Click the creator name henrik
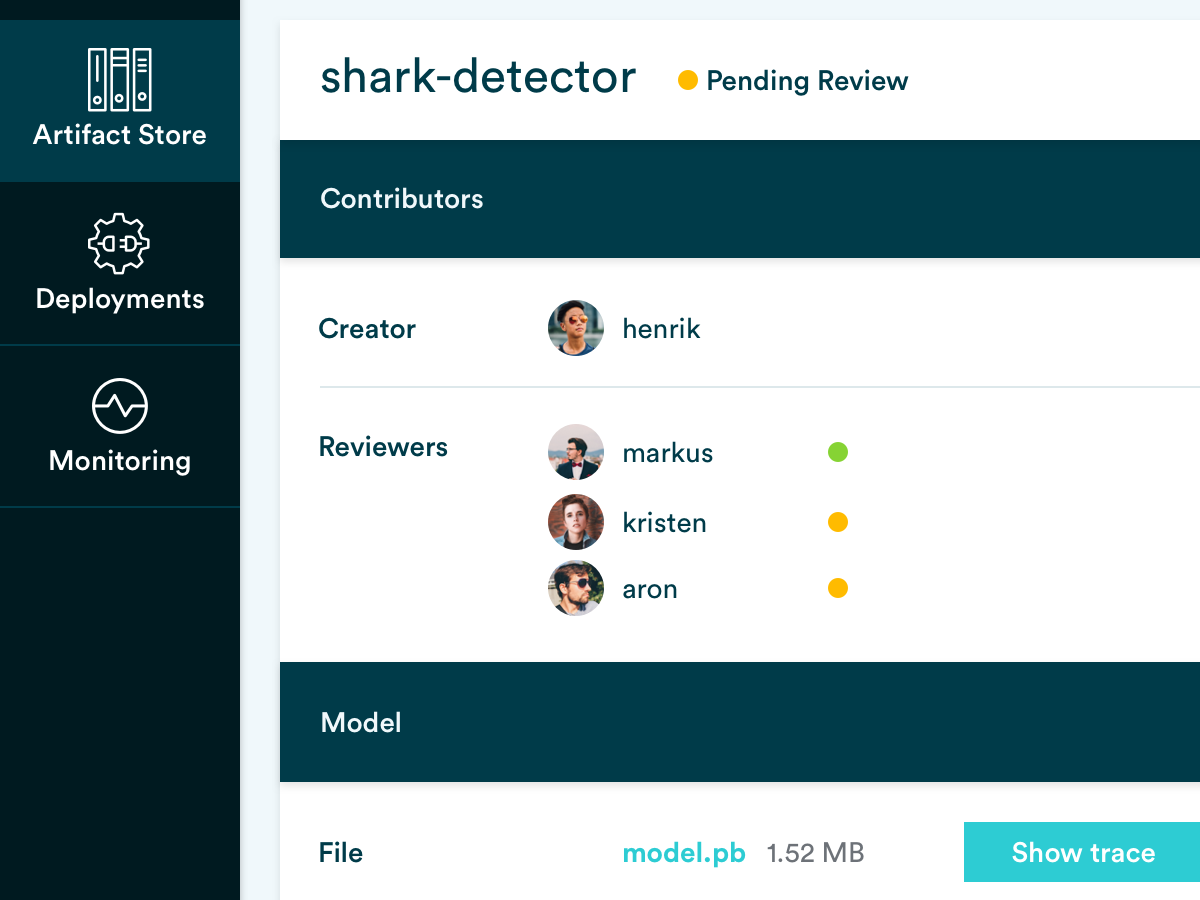Image resolution: width=1200 pixels, height=900 pixels. [661, 329]
